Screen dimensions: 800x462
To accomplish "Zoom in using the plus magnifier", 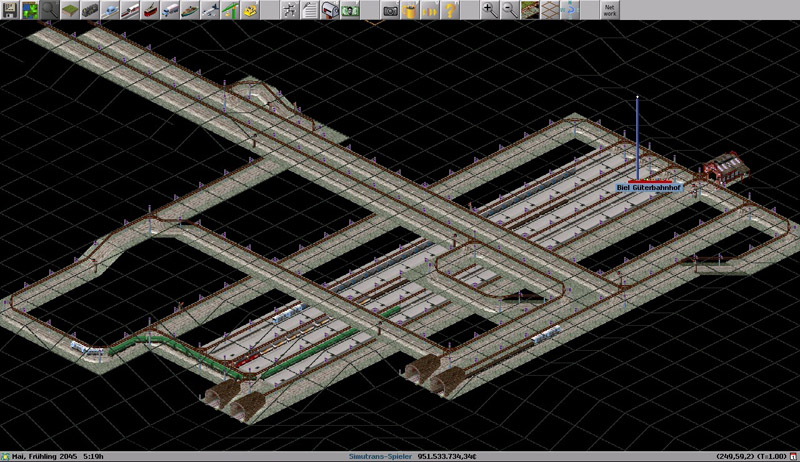I will [x=489, y=10].
